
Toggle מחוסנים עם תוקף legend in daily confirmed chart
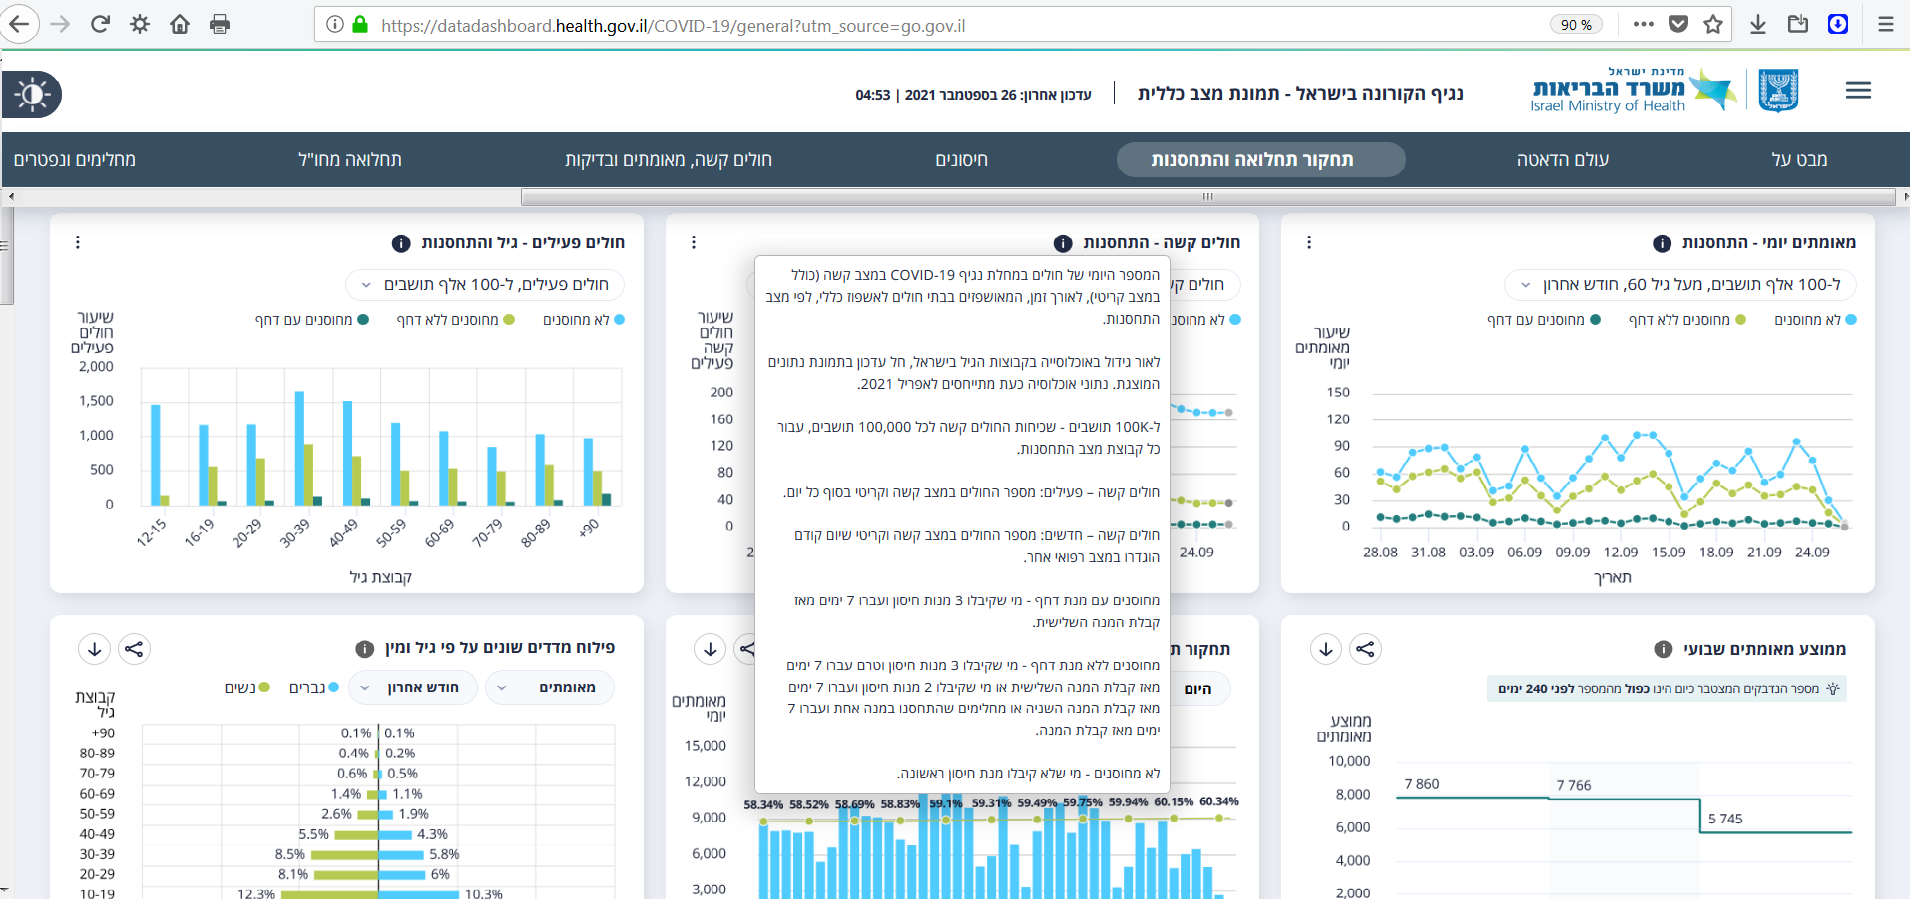1544,320
